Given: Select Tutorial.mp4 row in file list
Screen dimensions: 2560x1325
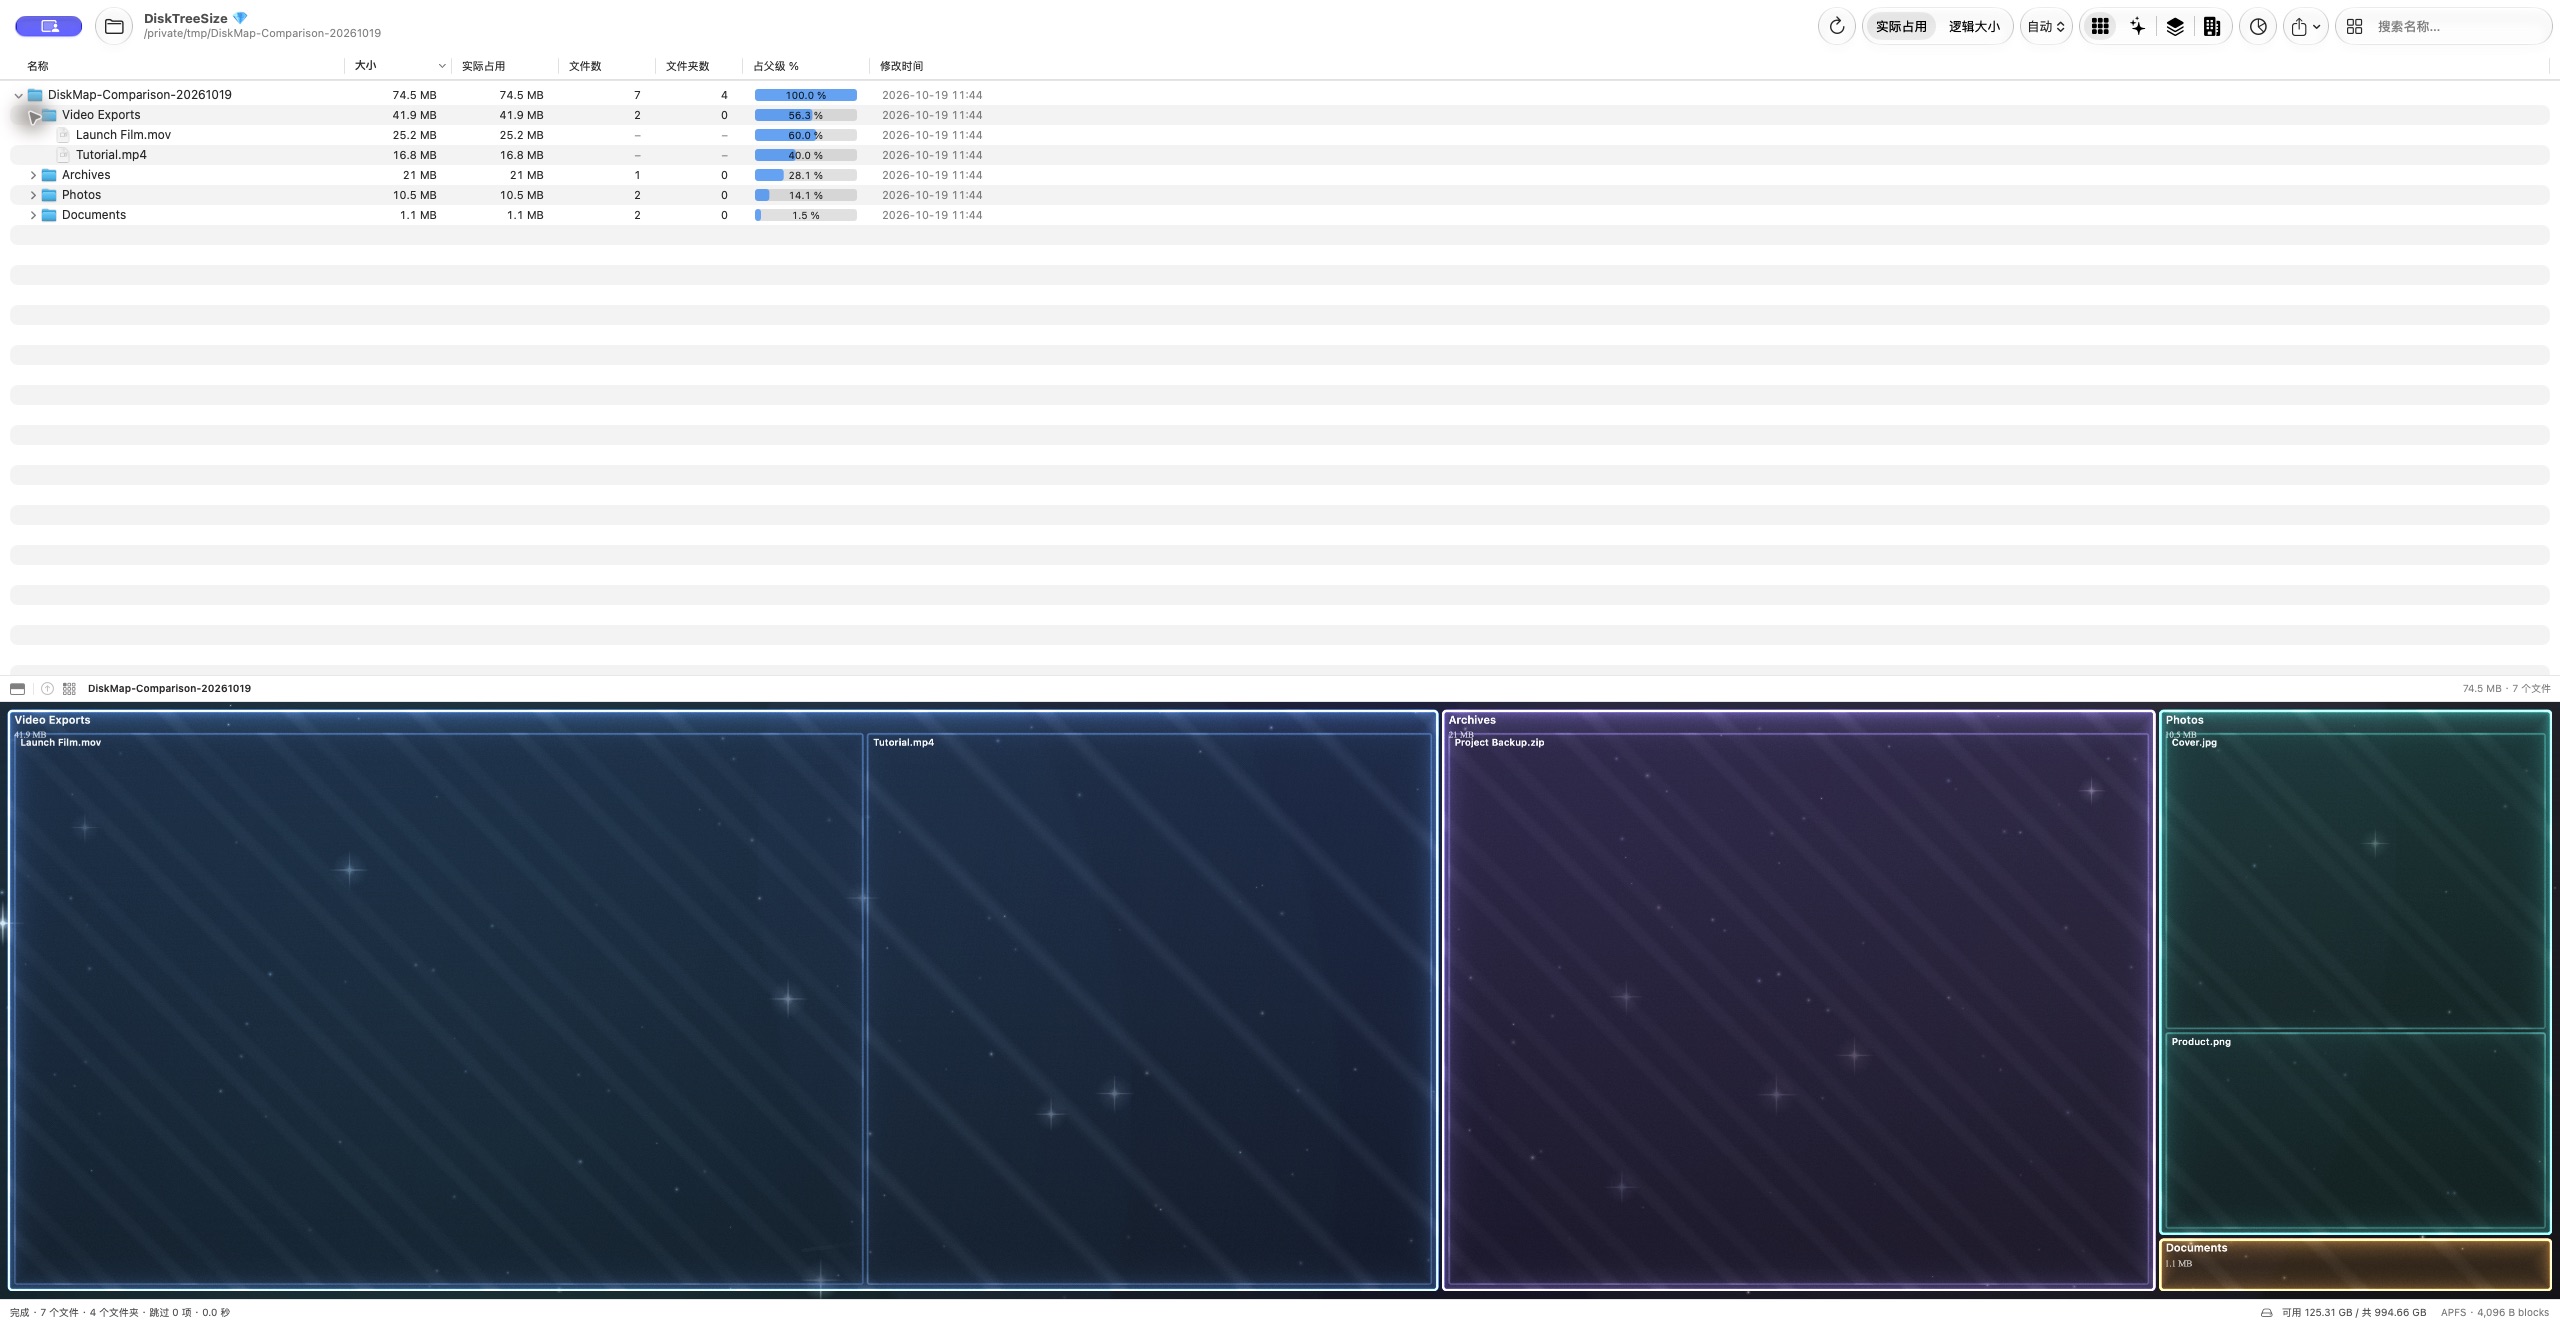Looking at the screenshot, I should [x=1279, y=155].
